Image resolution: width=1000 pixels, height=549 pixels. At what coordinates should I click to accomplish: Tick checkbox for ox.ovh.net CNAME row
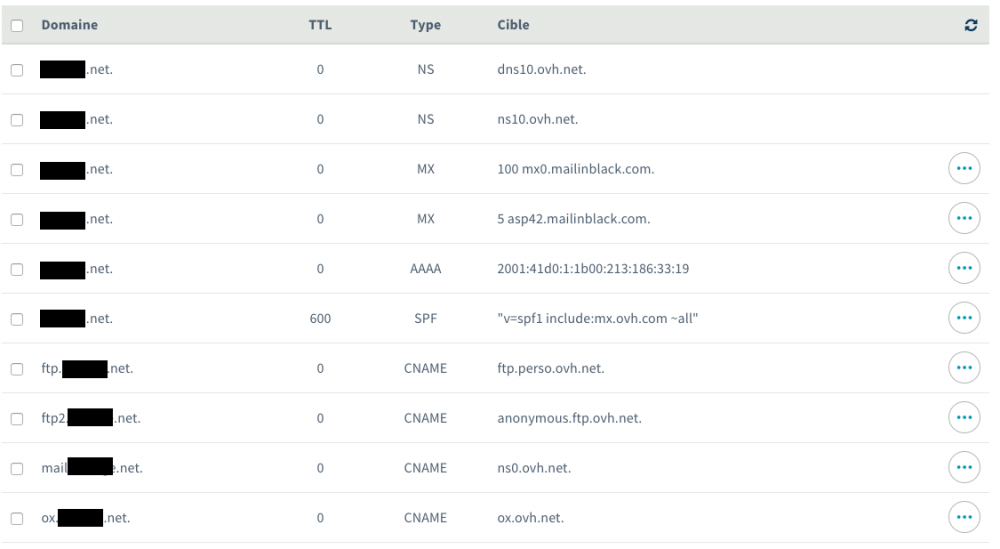17,518
